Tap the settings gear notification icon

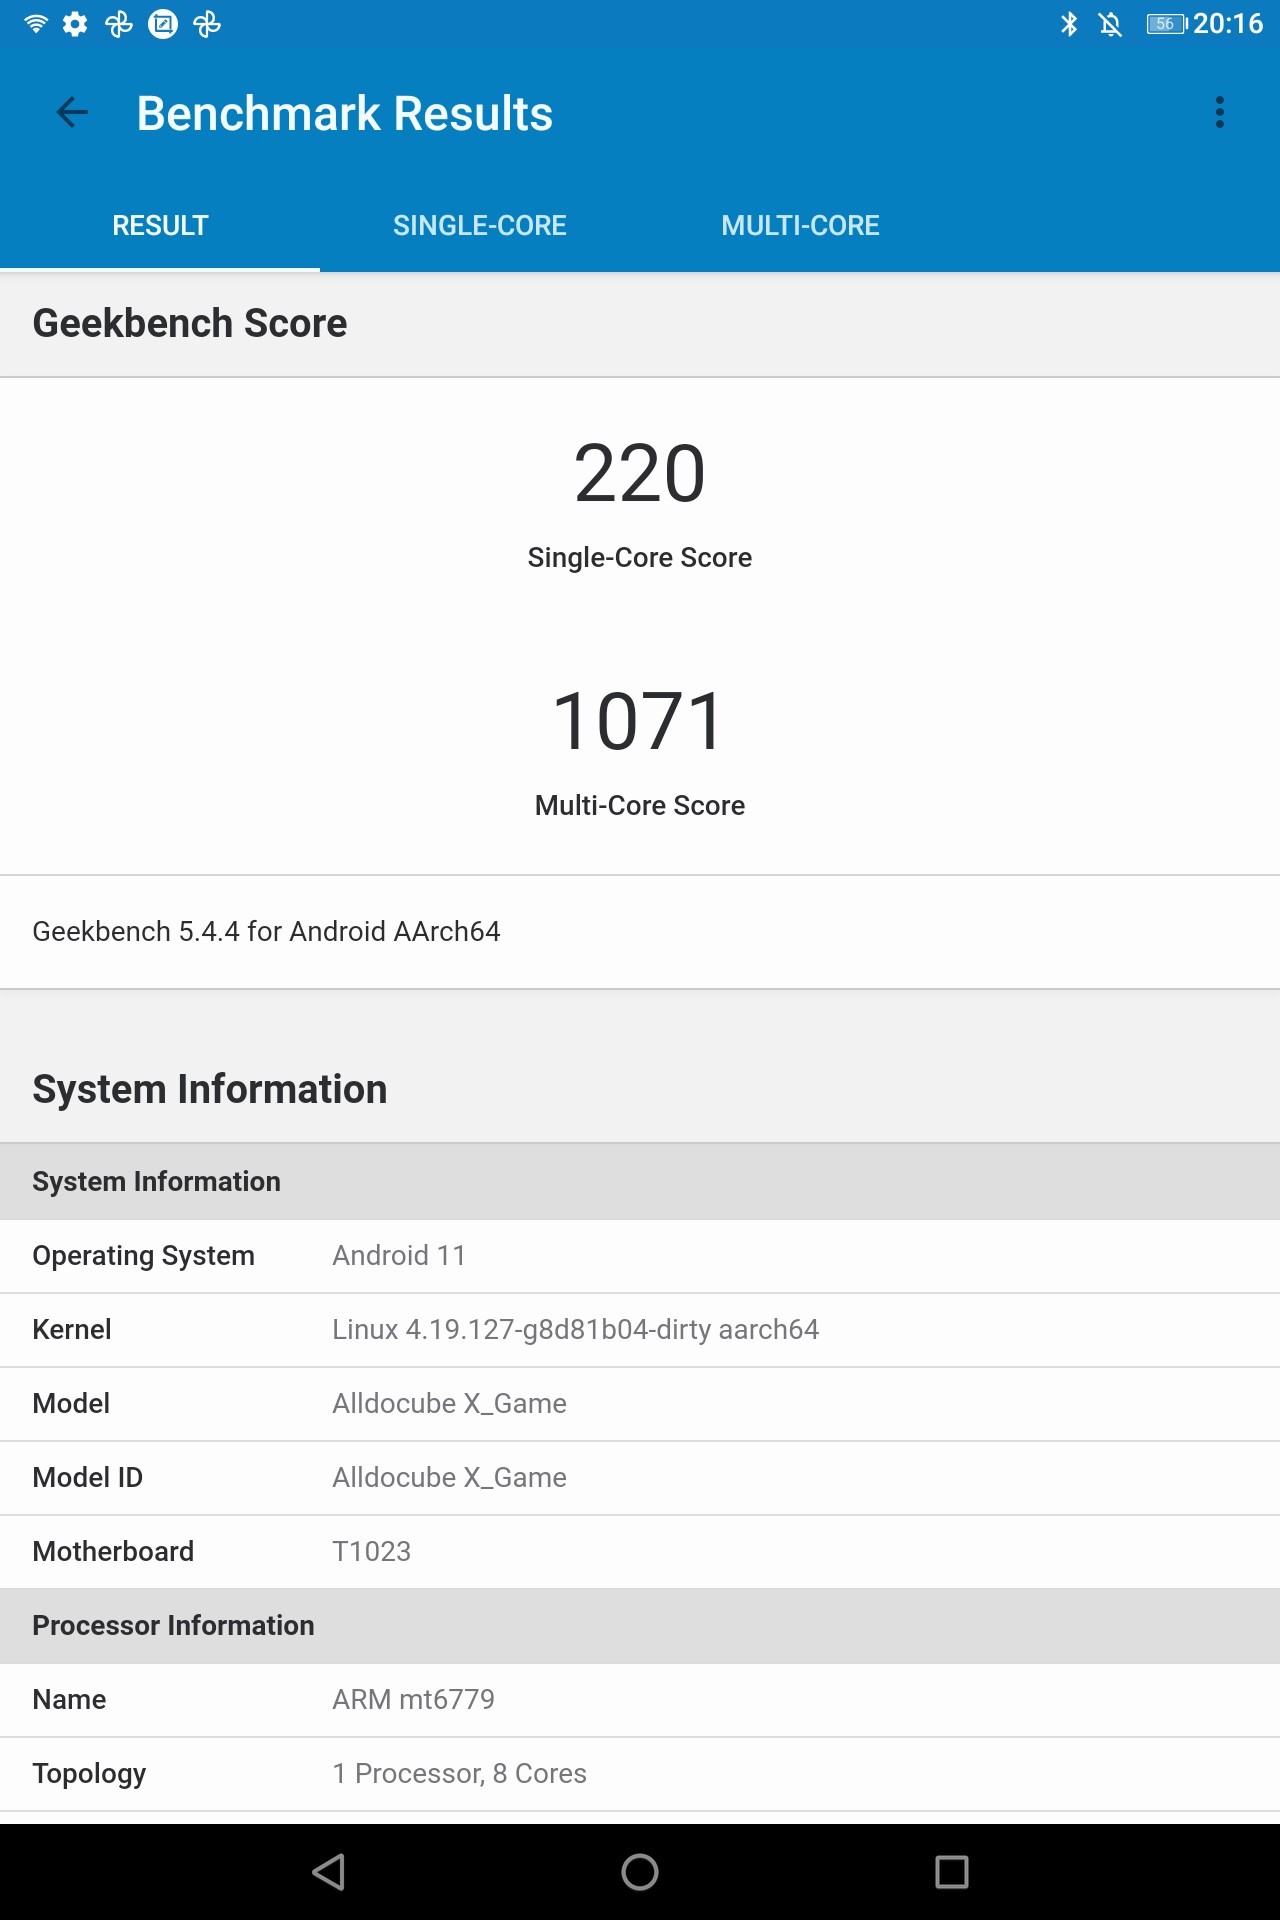coord(75,24)
